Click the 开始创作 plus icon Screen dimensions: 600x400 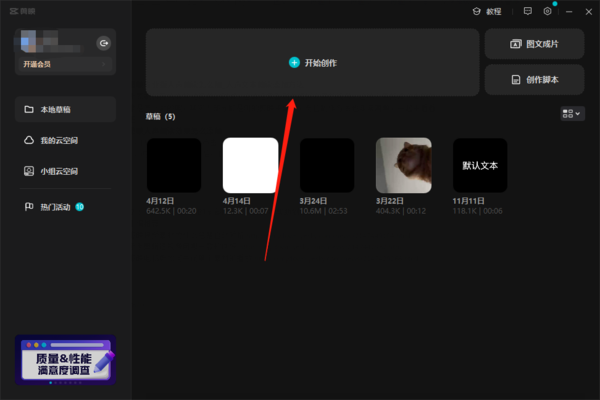click(294, 62)
